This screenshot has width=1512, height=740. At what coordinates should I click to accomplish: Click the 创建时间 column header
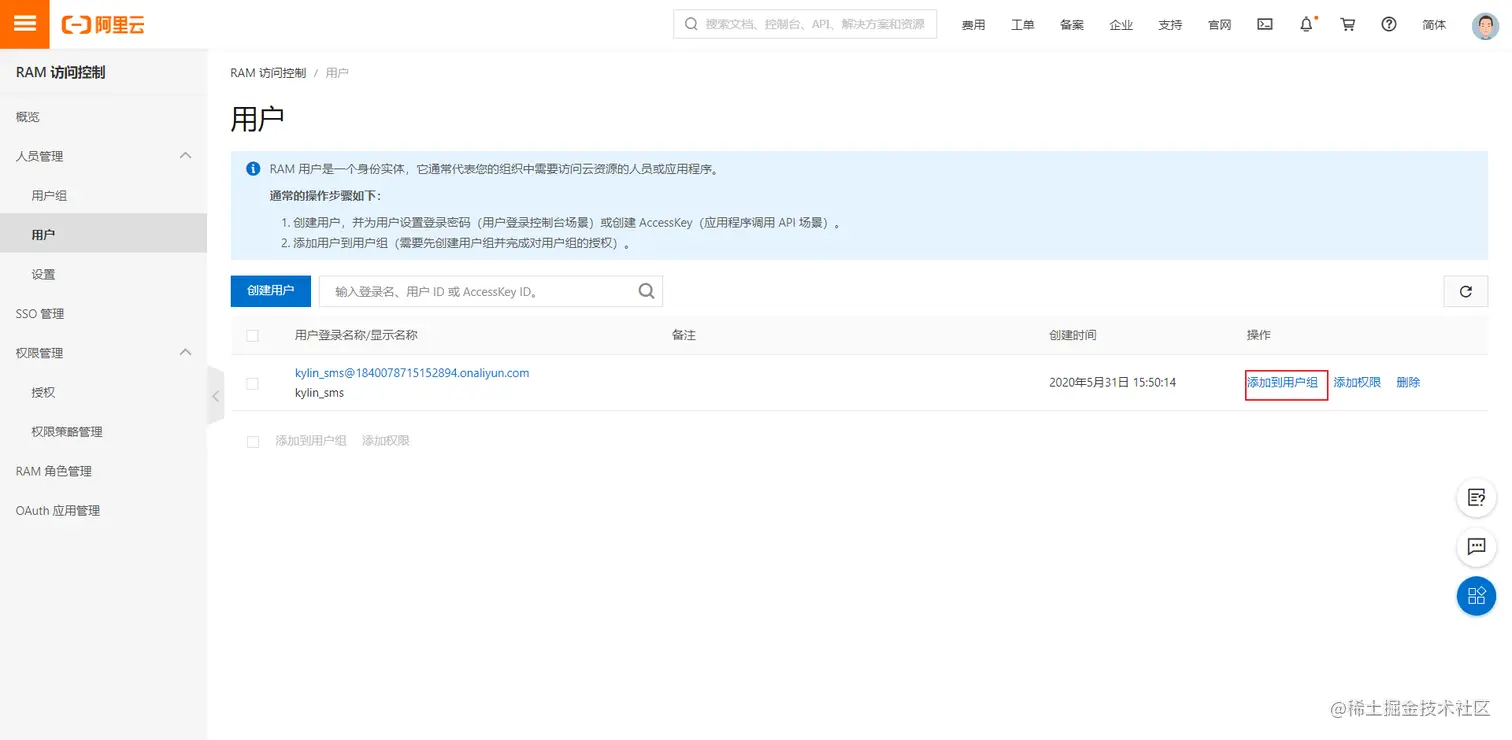point(1072,335)
